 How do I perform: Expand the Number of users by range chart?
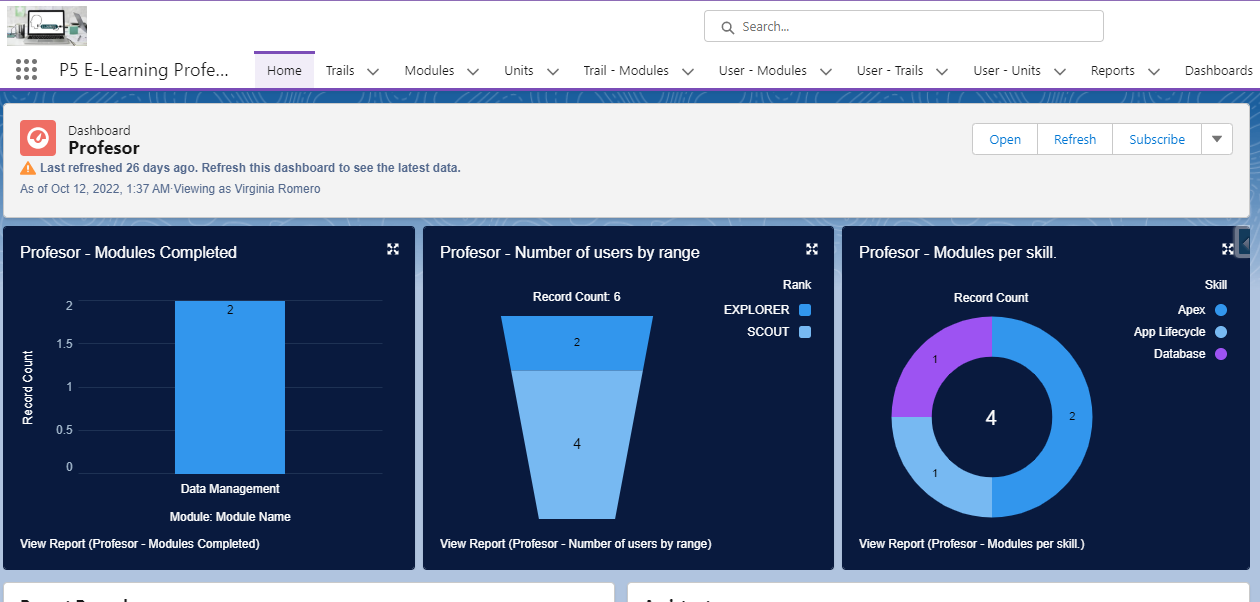pyautogui.click(x=812, y=249)
